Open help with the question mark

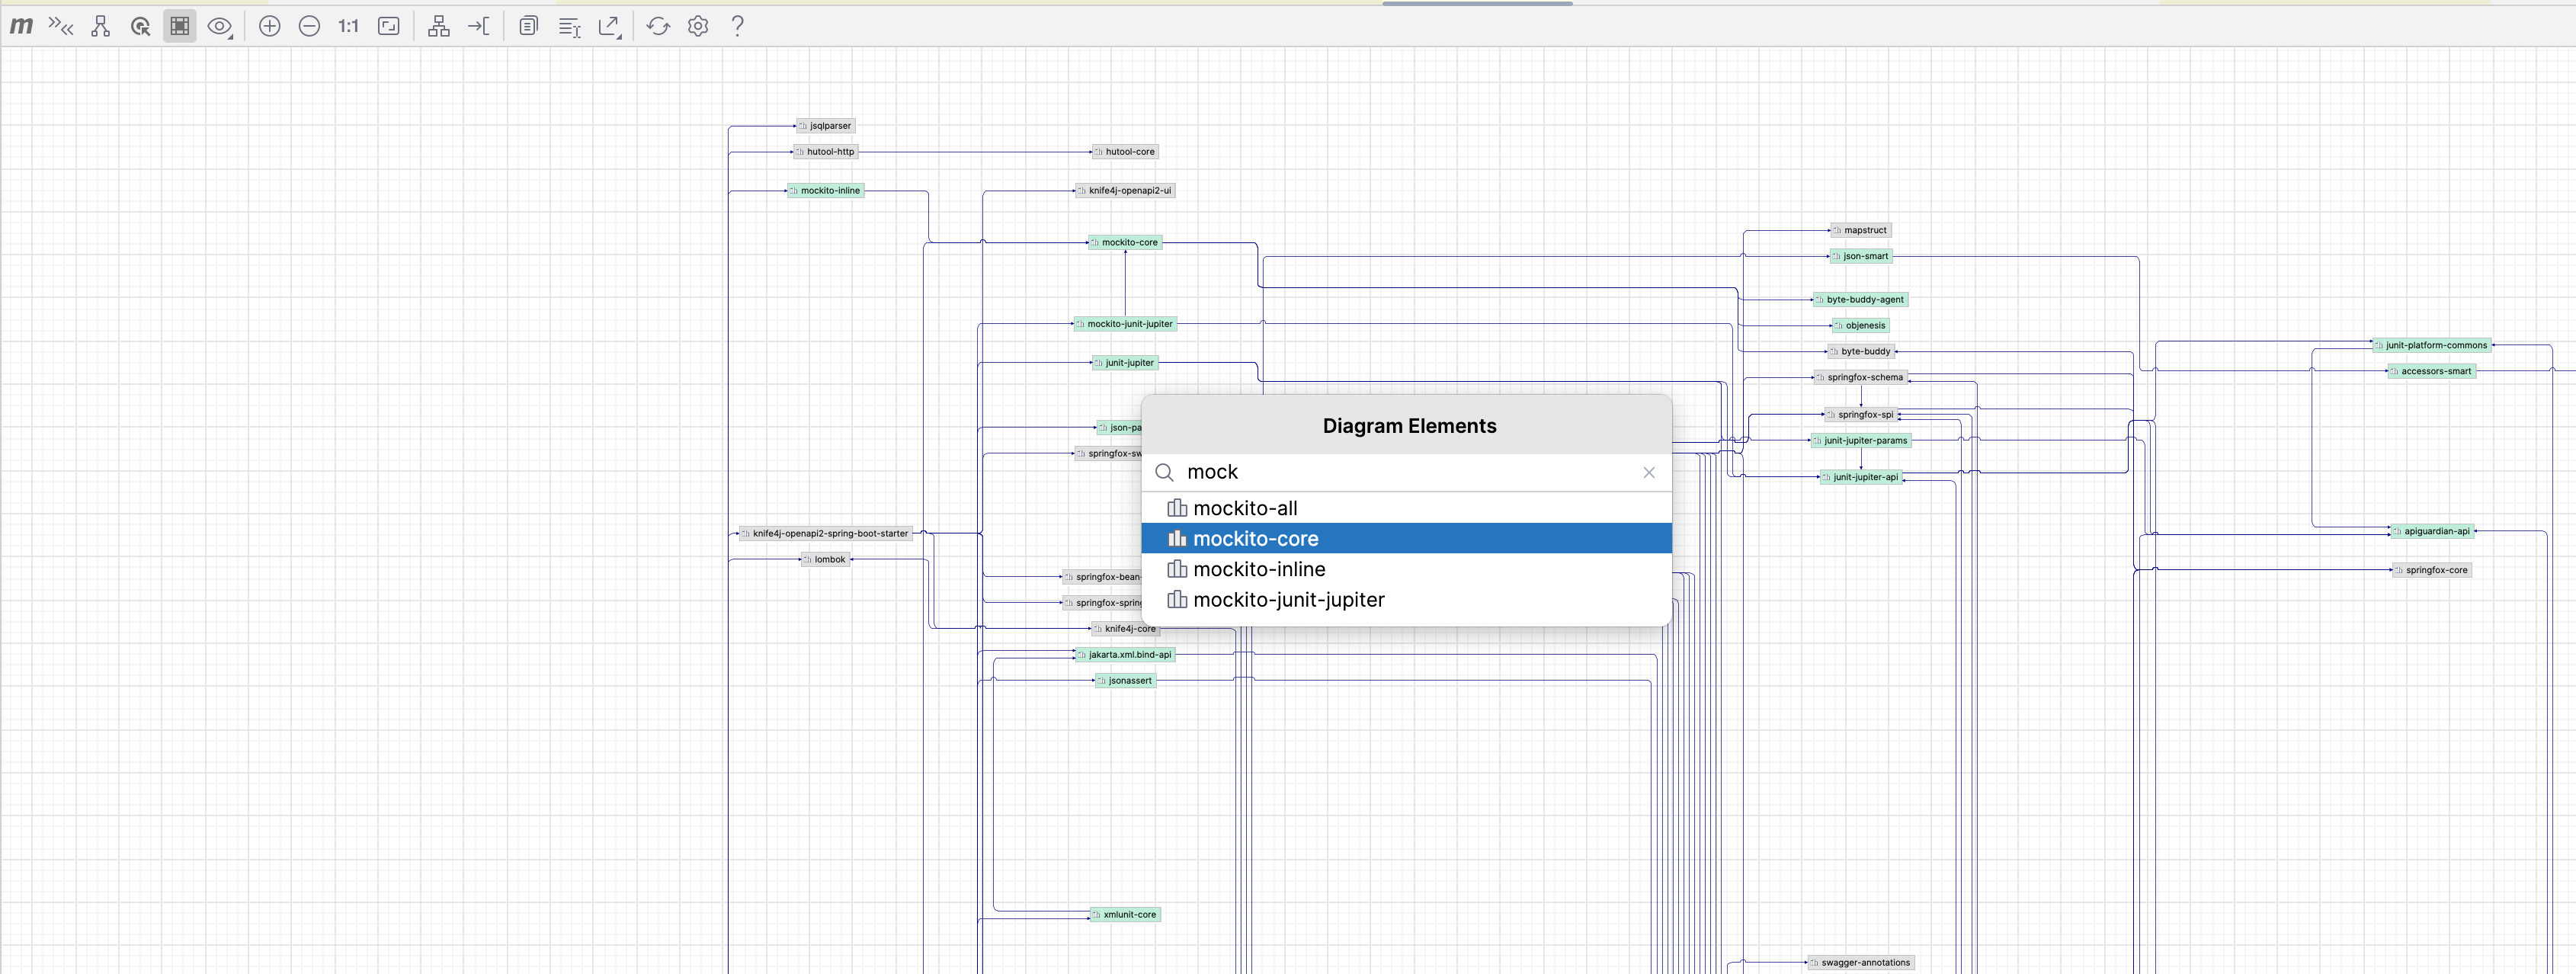(738, 26)
